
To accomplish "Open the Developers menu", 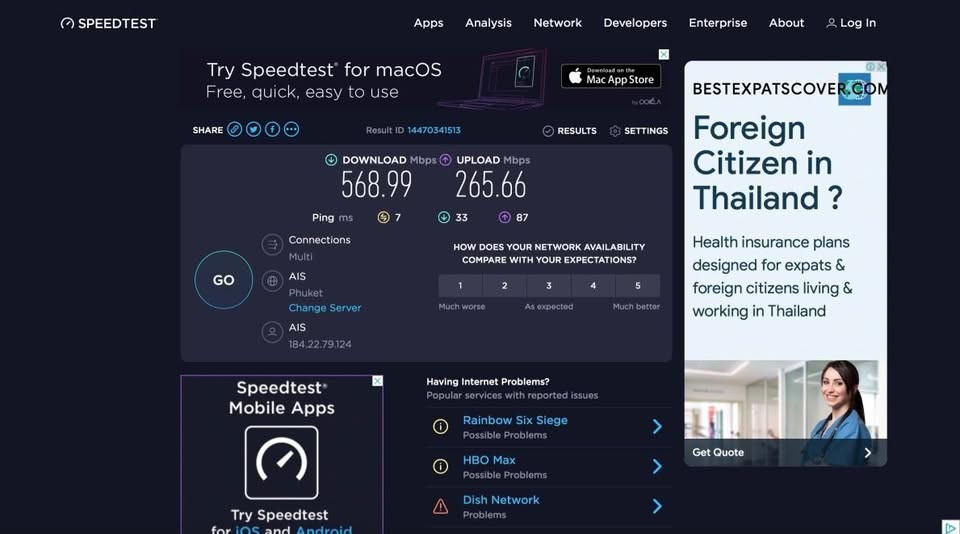I will click(636, 23).
